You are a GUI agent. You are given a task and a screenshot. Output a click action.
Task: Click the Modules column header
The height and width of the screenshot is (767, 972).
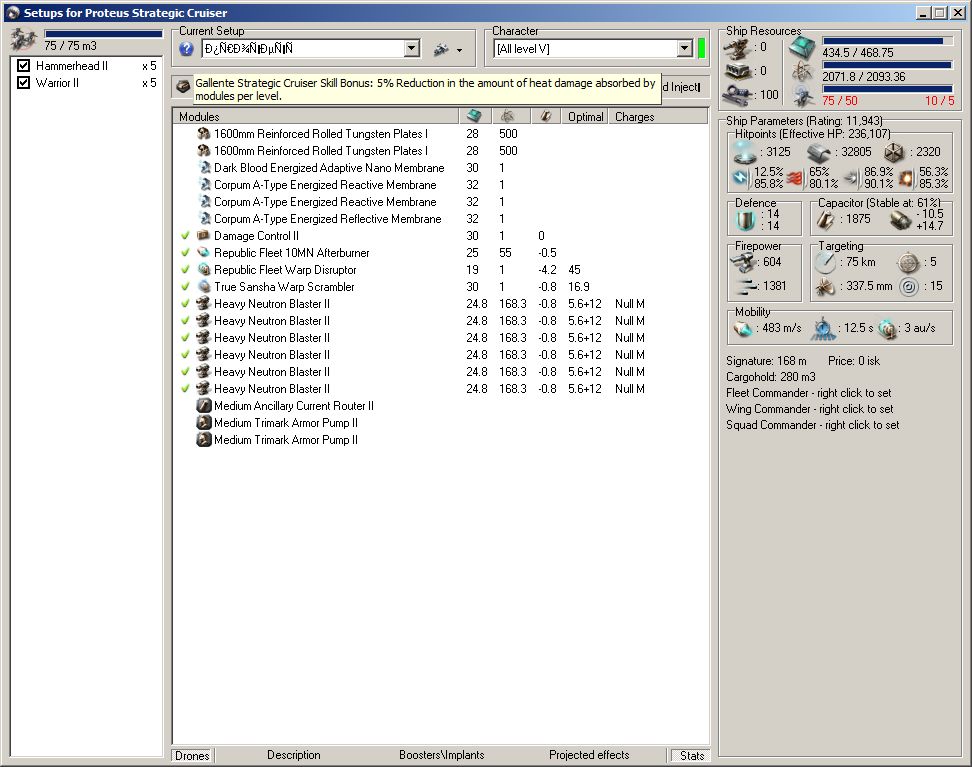pyautogui.click(x=316, y=116)
